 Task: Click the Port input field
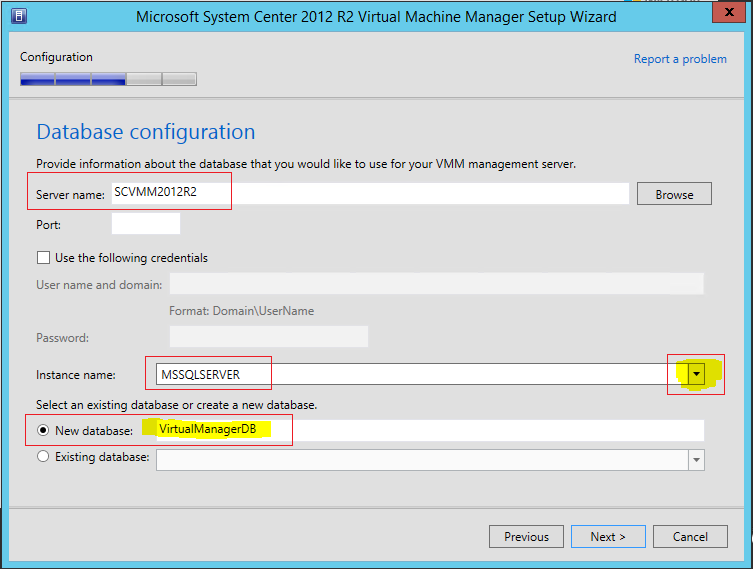coord(146,224)
